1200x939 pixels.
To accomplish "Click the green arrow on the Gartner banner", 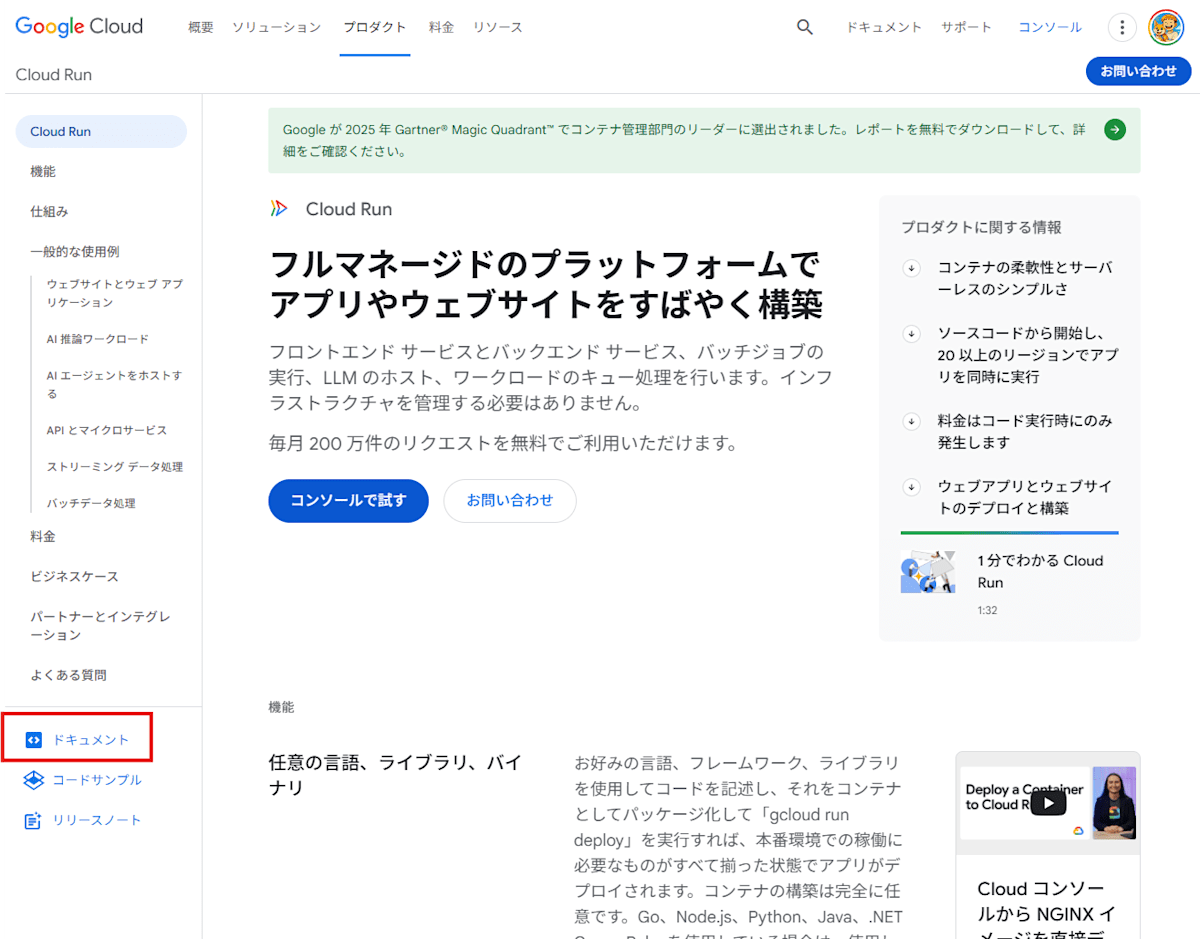I will (1114, 129).
